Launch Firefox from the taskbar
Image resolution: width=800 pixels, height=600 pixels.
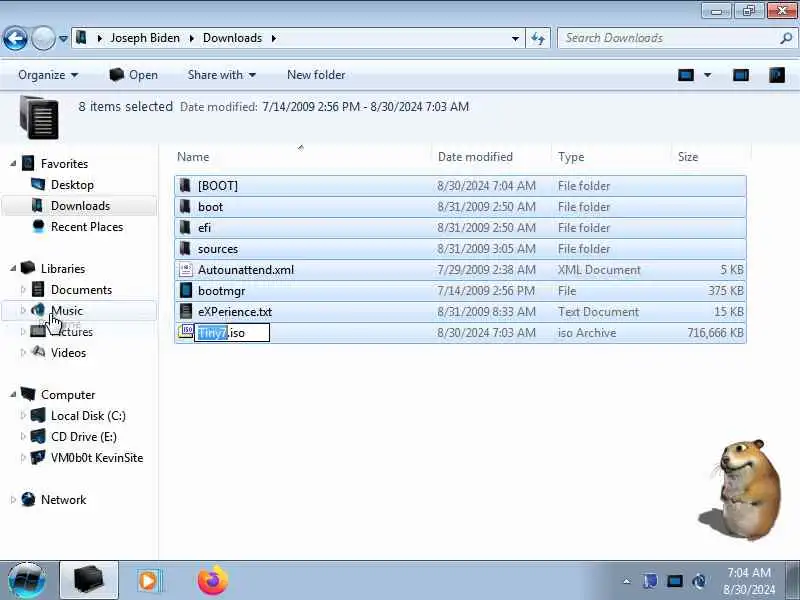coord(213,581)
